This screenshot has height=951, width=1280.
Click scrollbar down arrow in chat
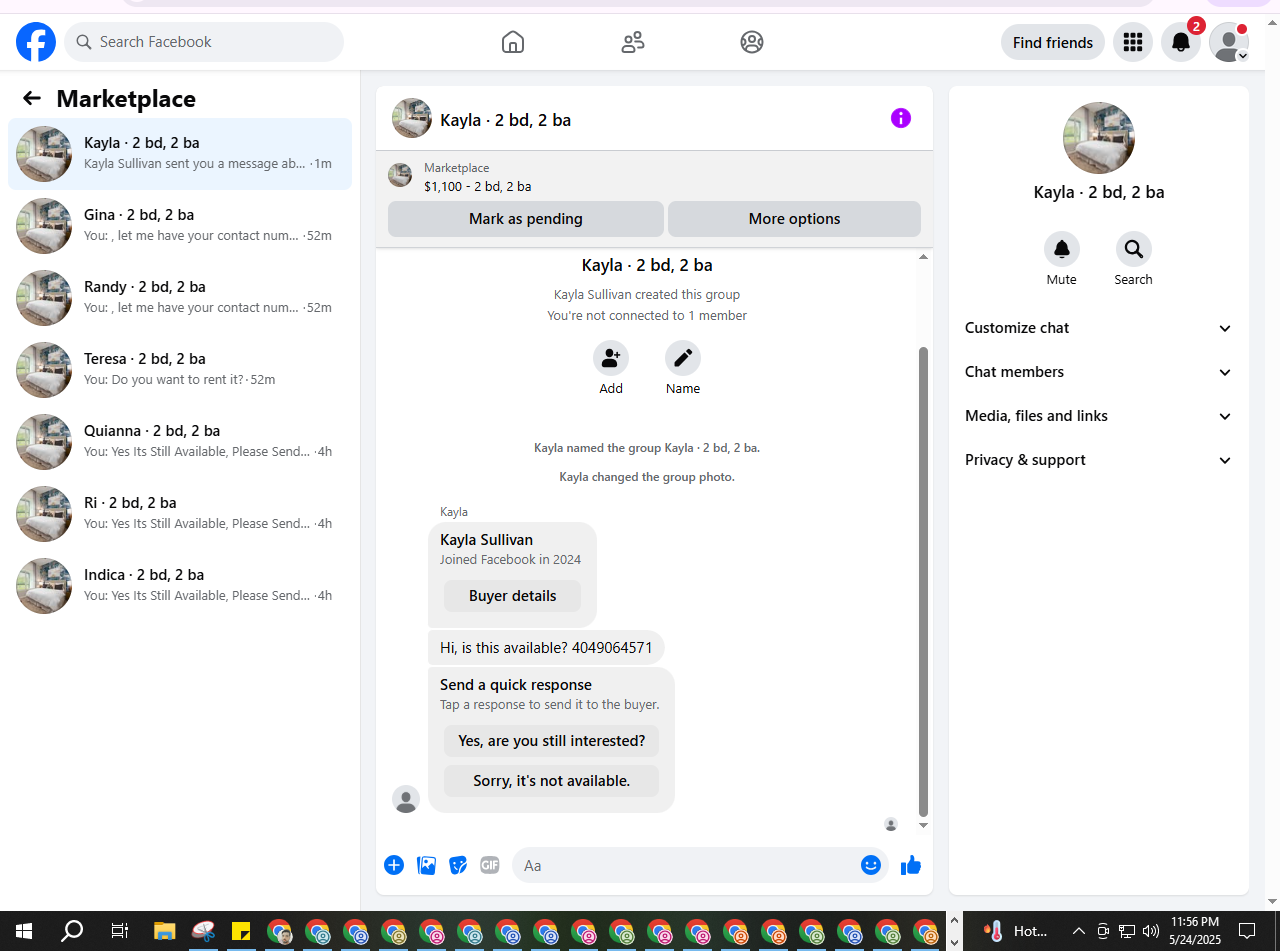pos(923,826)
